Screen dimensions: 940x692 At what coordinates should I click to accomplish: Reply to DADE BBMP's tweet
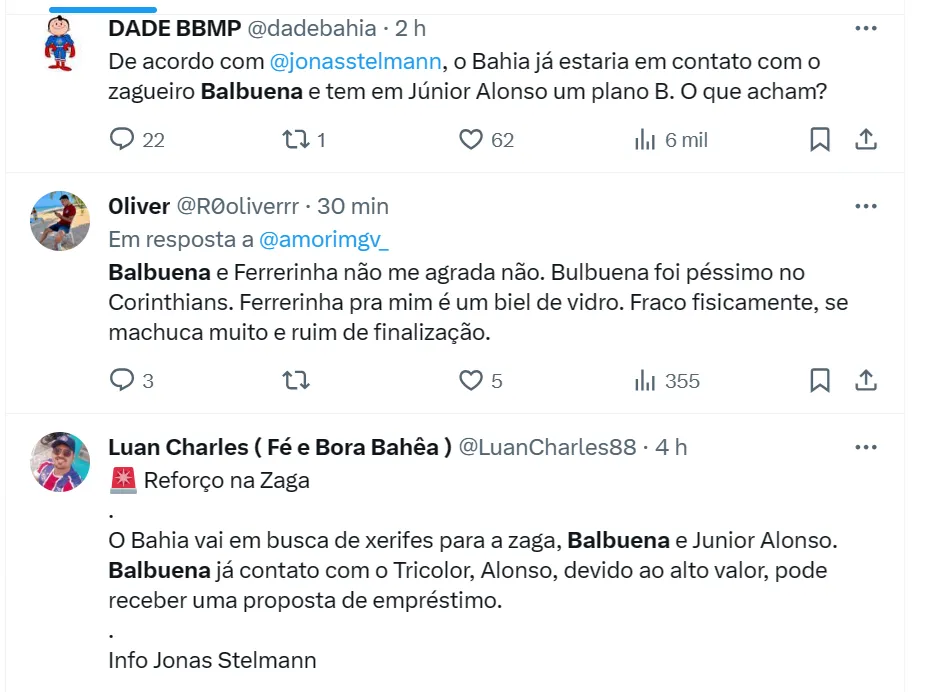(x=122, y=140)
